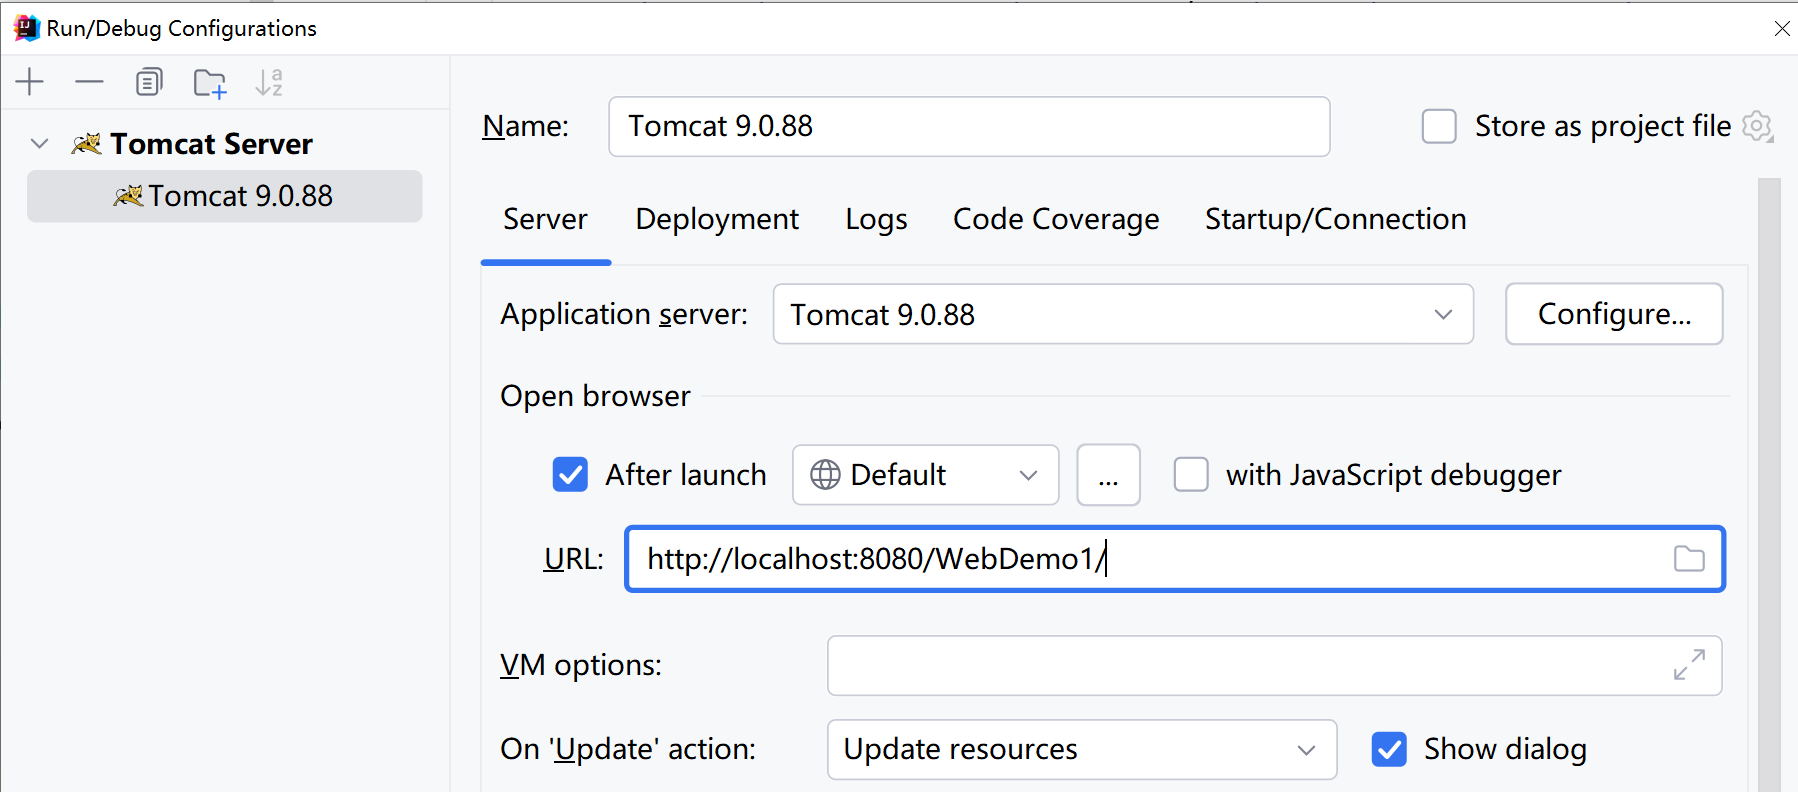Switch to the Server tab
The width and height of the screenshot is (1798, 792).
[545, 219]
